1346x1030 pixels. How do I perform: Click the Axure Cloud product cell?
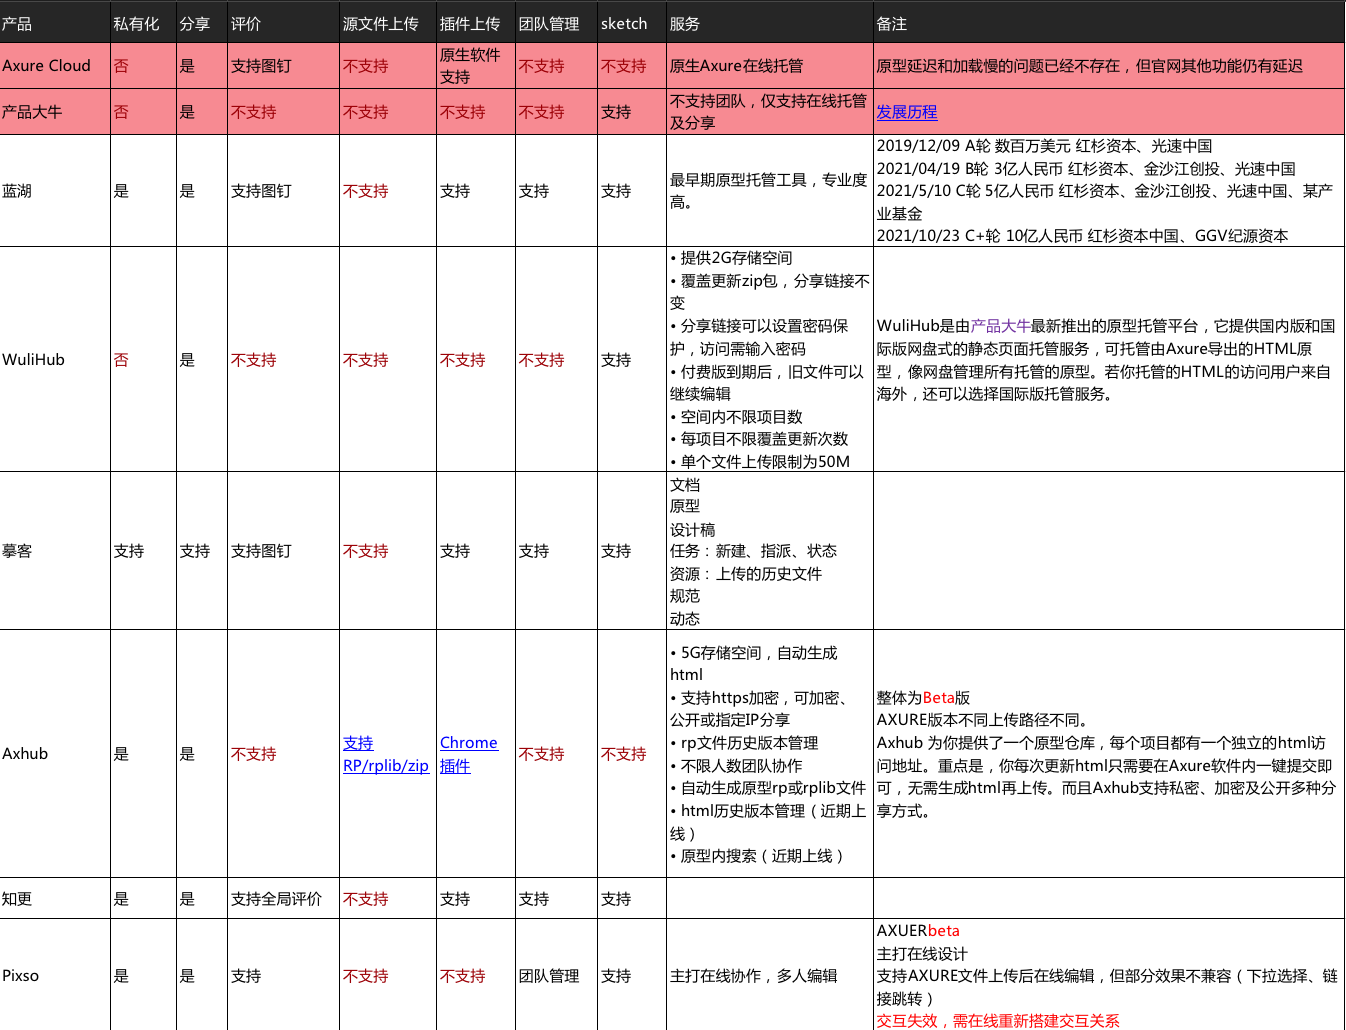[55, 66]
